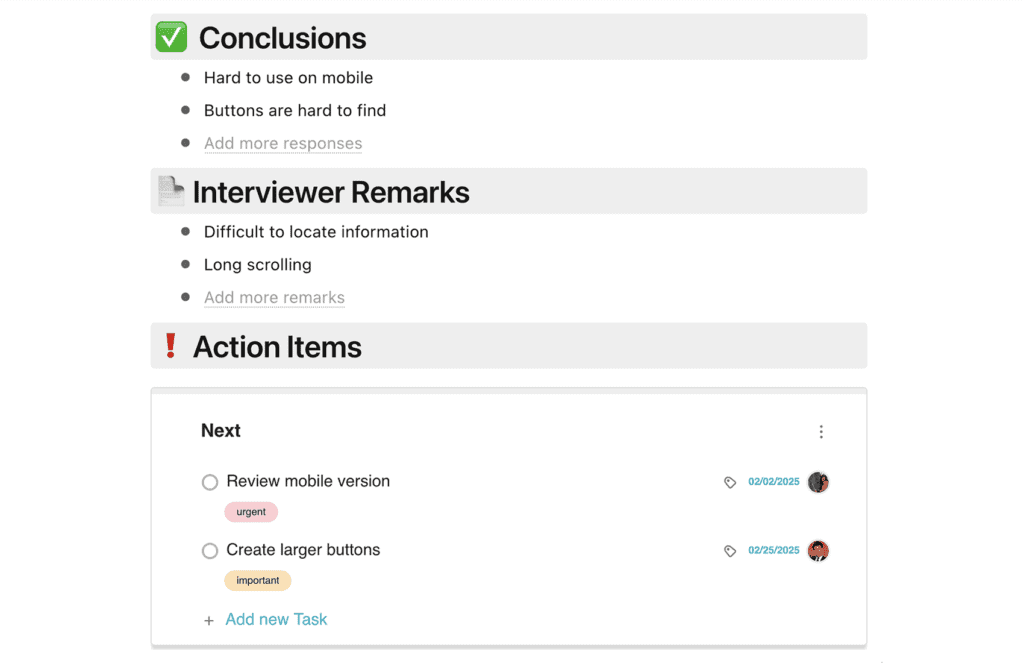
Task: Click the tag icon for Create larger buttons
Action: pyautogui.click(x=730, y=551)
